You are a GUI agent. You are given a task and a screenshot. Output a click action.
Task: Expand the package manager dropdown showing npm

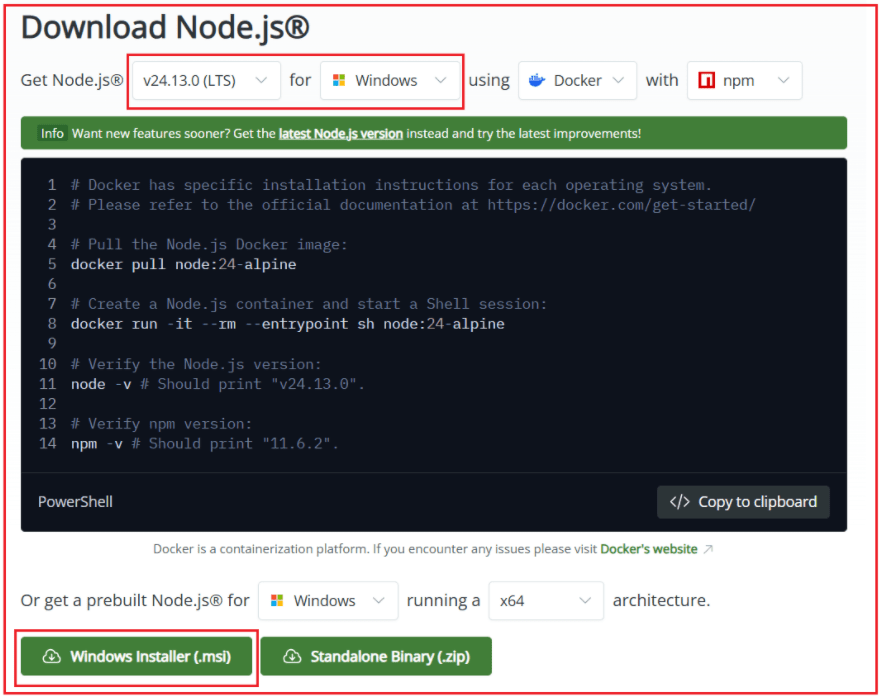(x=744, y=80)
